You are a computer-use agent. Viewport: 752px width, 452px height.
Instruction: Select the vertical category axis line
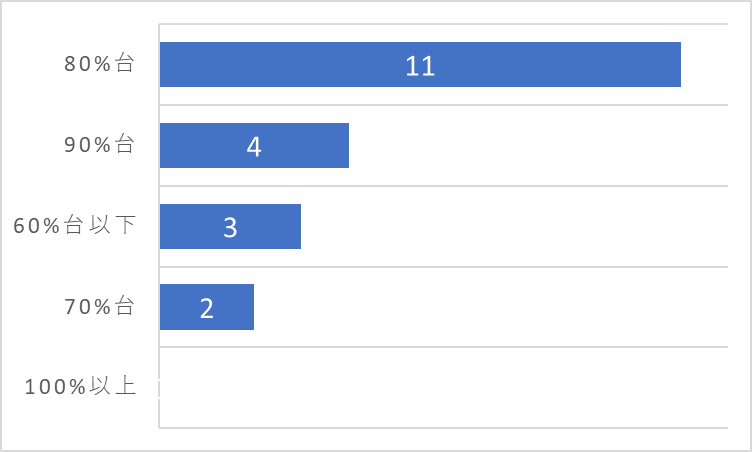click(159, 226)
